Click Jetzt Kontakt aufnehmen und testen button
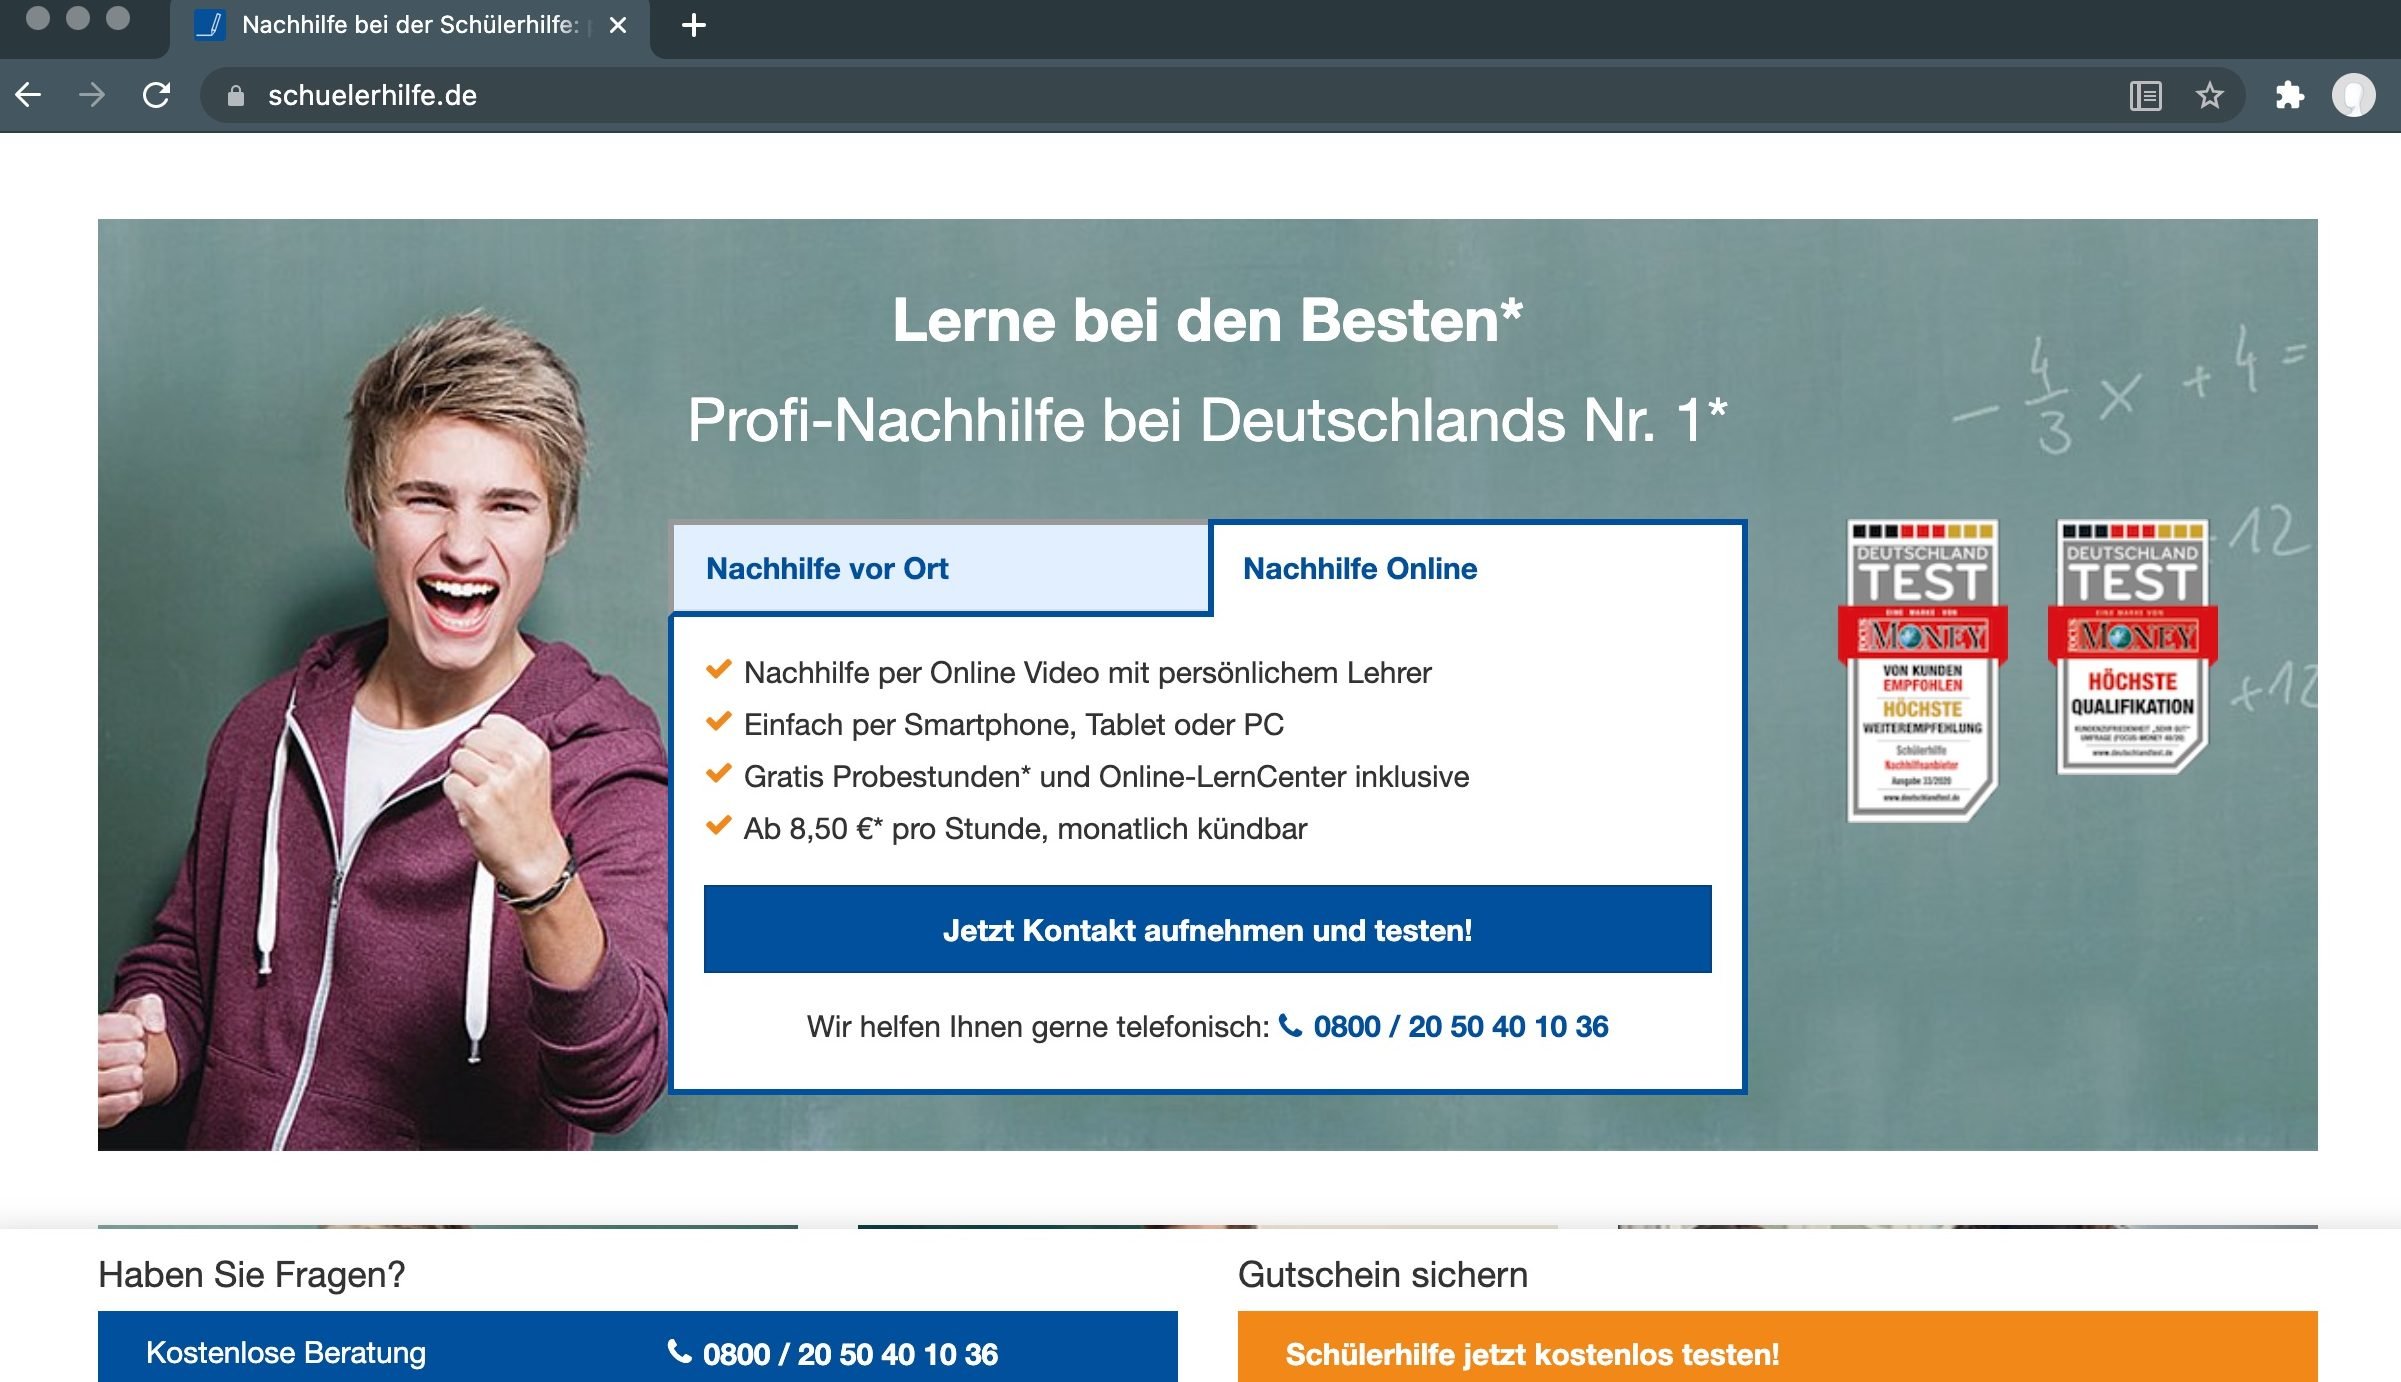 1207,929
